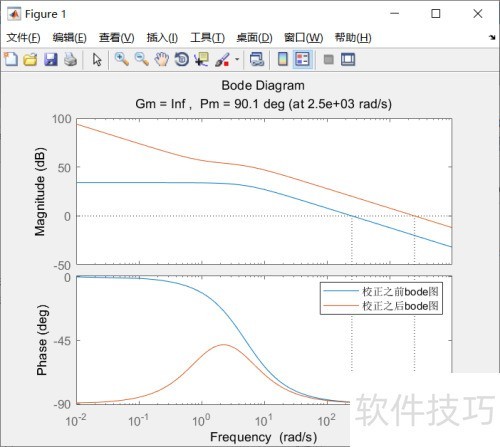
Task: Toggle the Brush data tool
Action: pos(222,60)
